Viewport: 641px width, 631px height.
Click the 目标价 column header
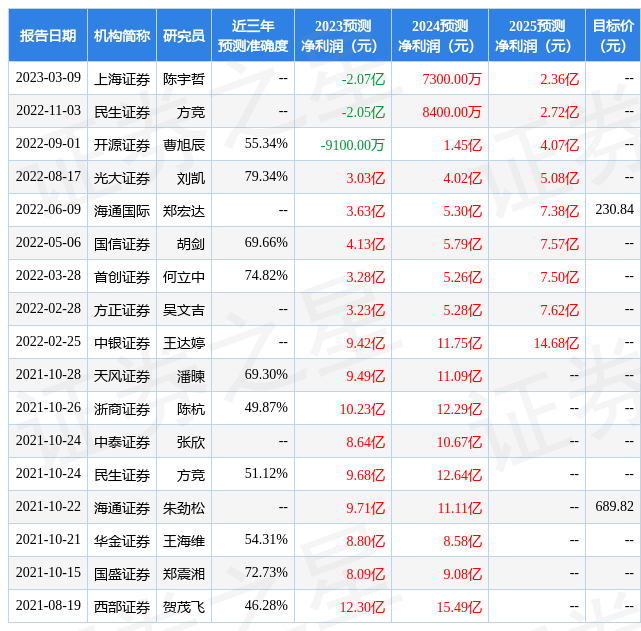tap(613, 36)
